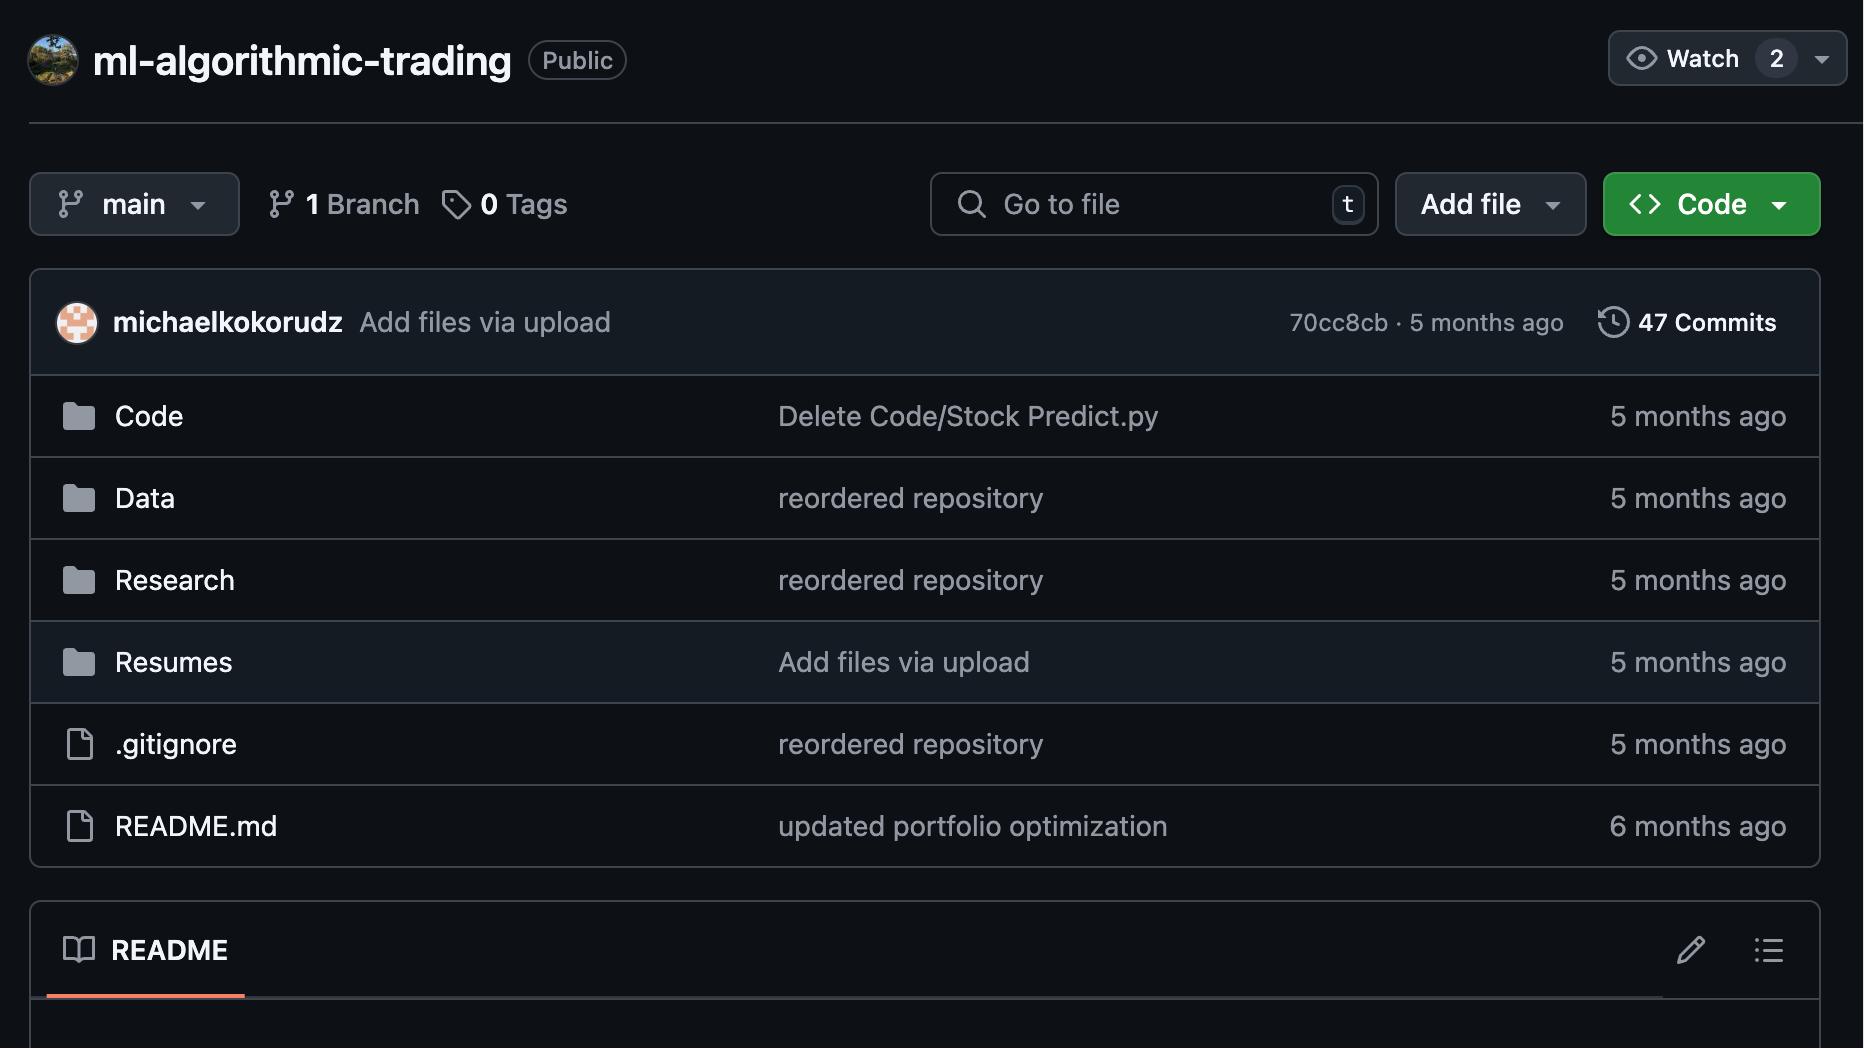
Task: Click the pencil icon to edit README
Action: click(x=1690, y=950)
